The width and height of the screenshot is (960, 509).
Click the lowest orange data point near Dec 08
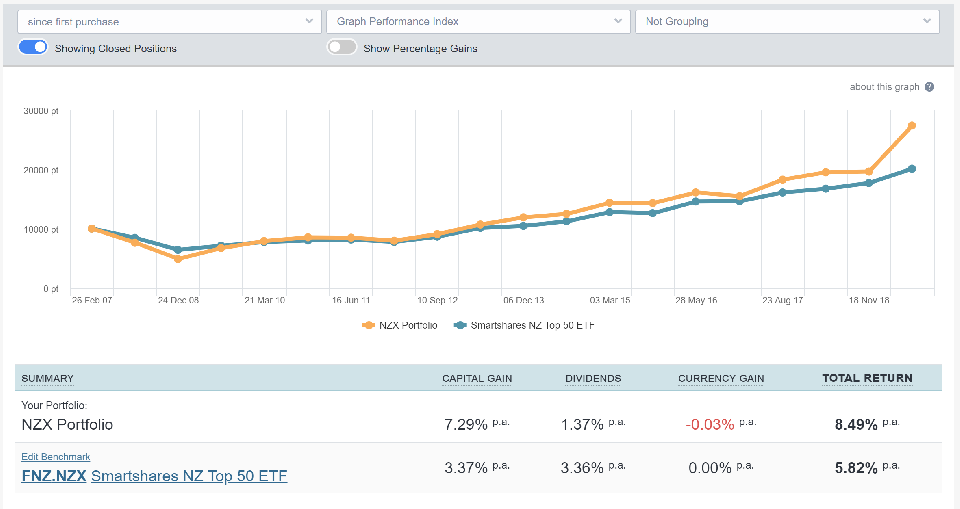(x=178, y=259)
